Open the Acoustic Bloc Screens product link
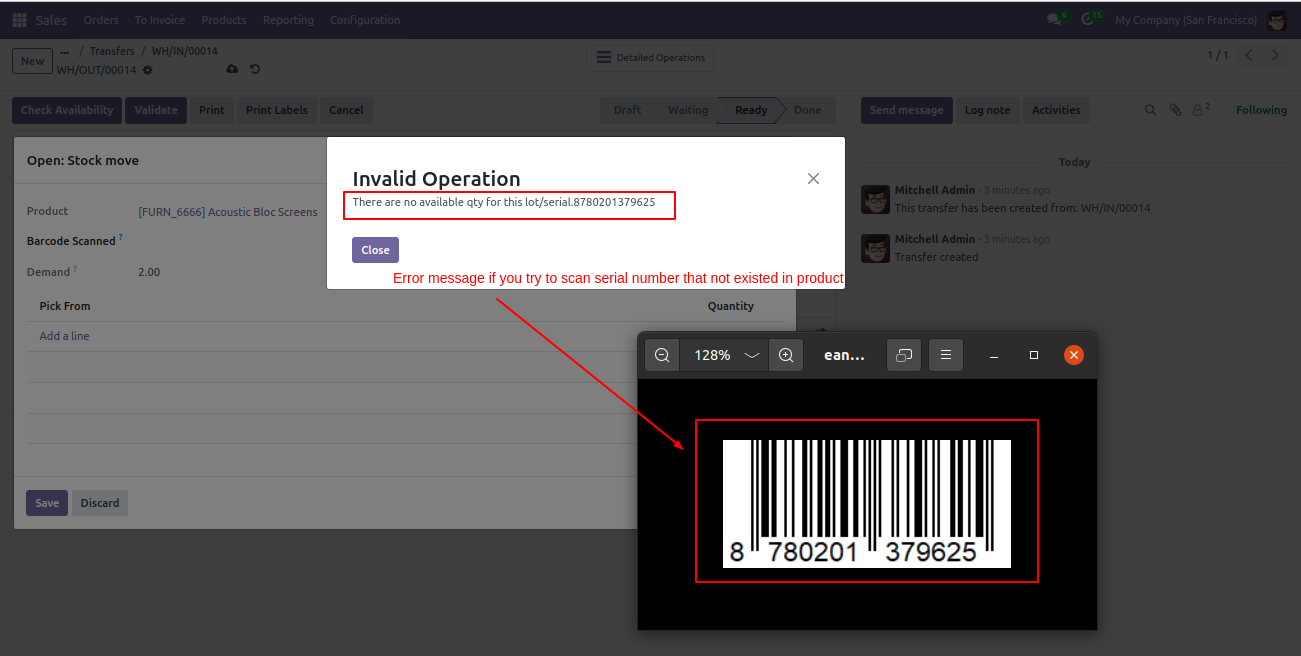1301x656 pixels. [x=228, y=212]
